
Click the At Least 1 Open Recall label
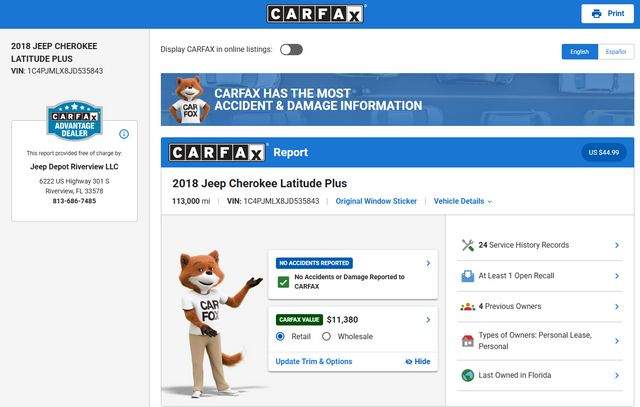tap(516, 276)
